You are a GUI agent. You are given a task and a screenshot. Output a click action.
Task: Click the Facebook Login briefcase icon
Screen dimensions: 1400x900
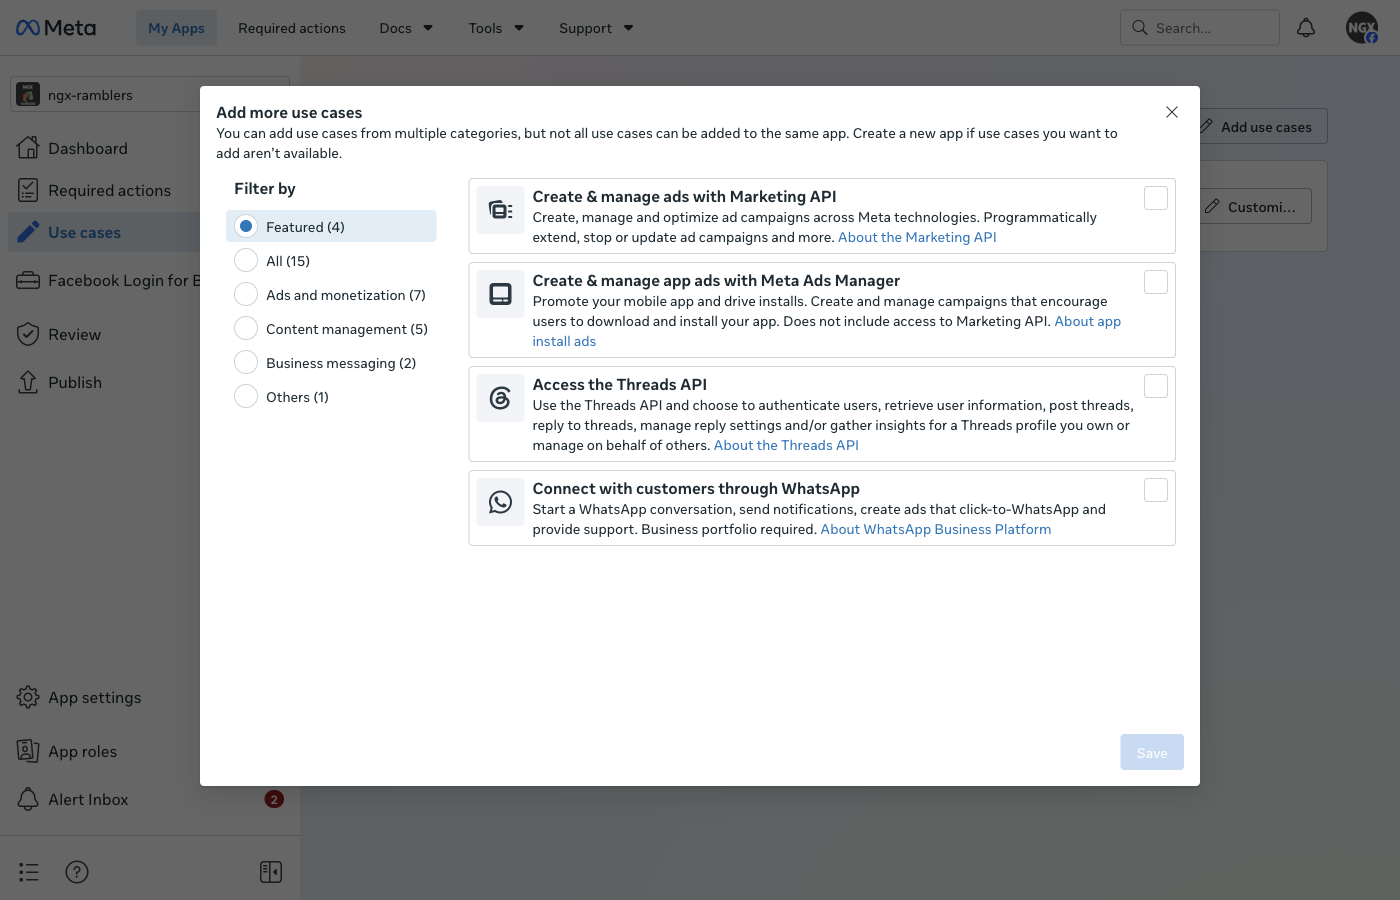pos(28,281)
